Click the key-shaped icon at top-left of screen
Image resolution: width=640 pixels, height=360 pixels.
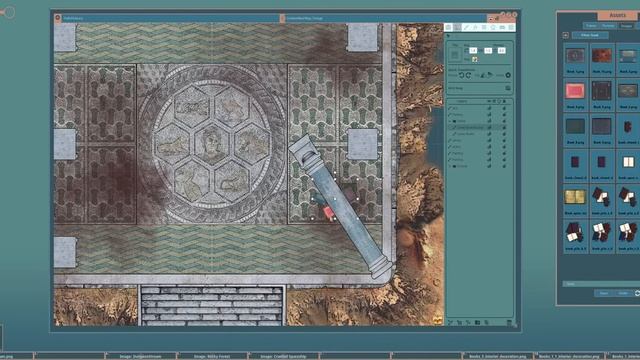click(7, 12)
